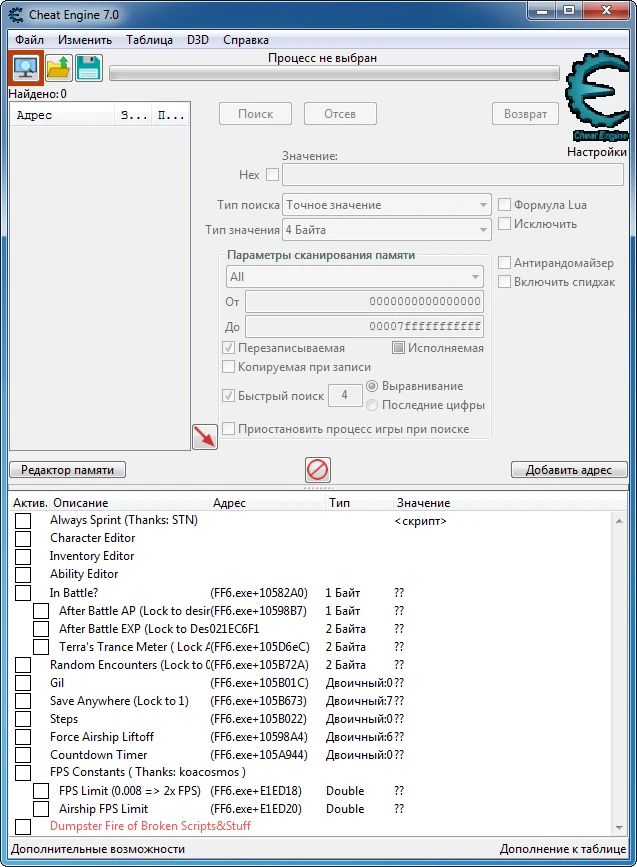Toggle Копируемая при записи checkbox

[x=228, y=367]
